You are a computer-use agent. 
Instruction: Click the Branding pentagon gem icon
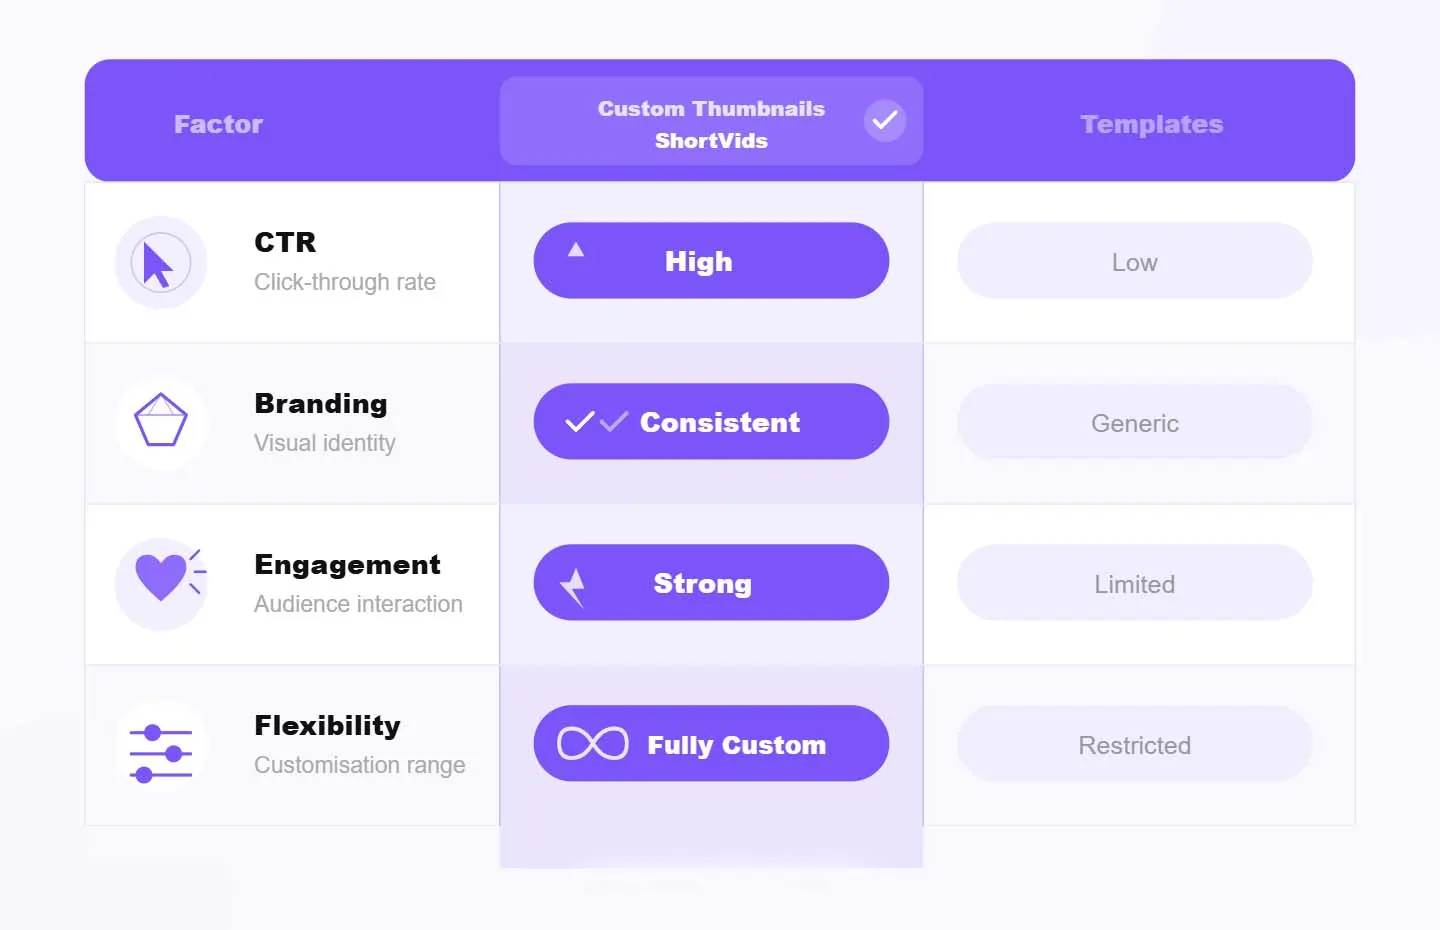pyautogui.click(x=161, y=421)
